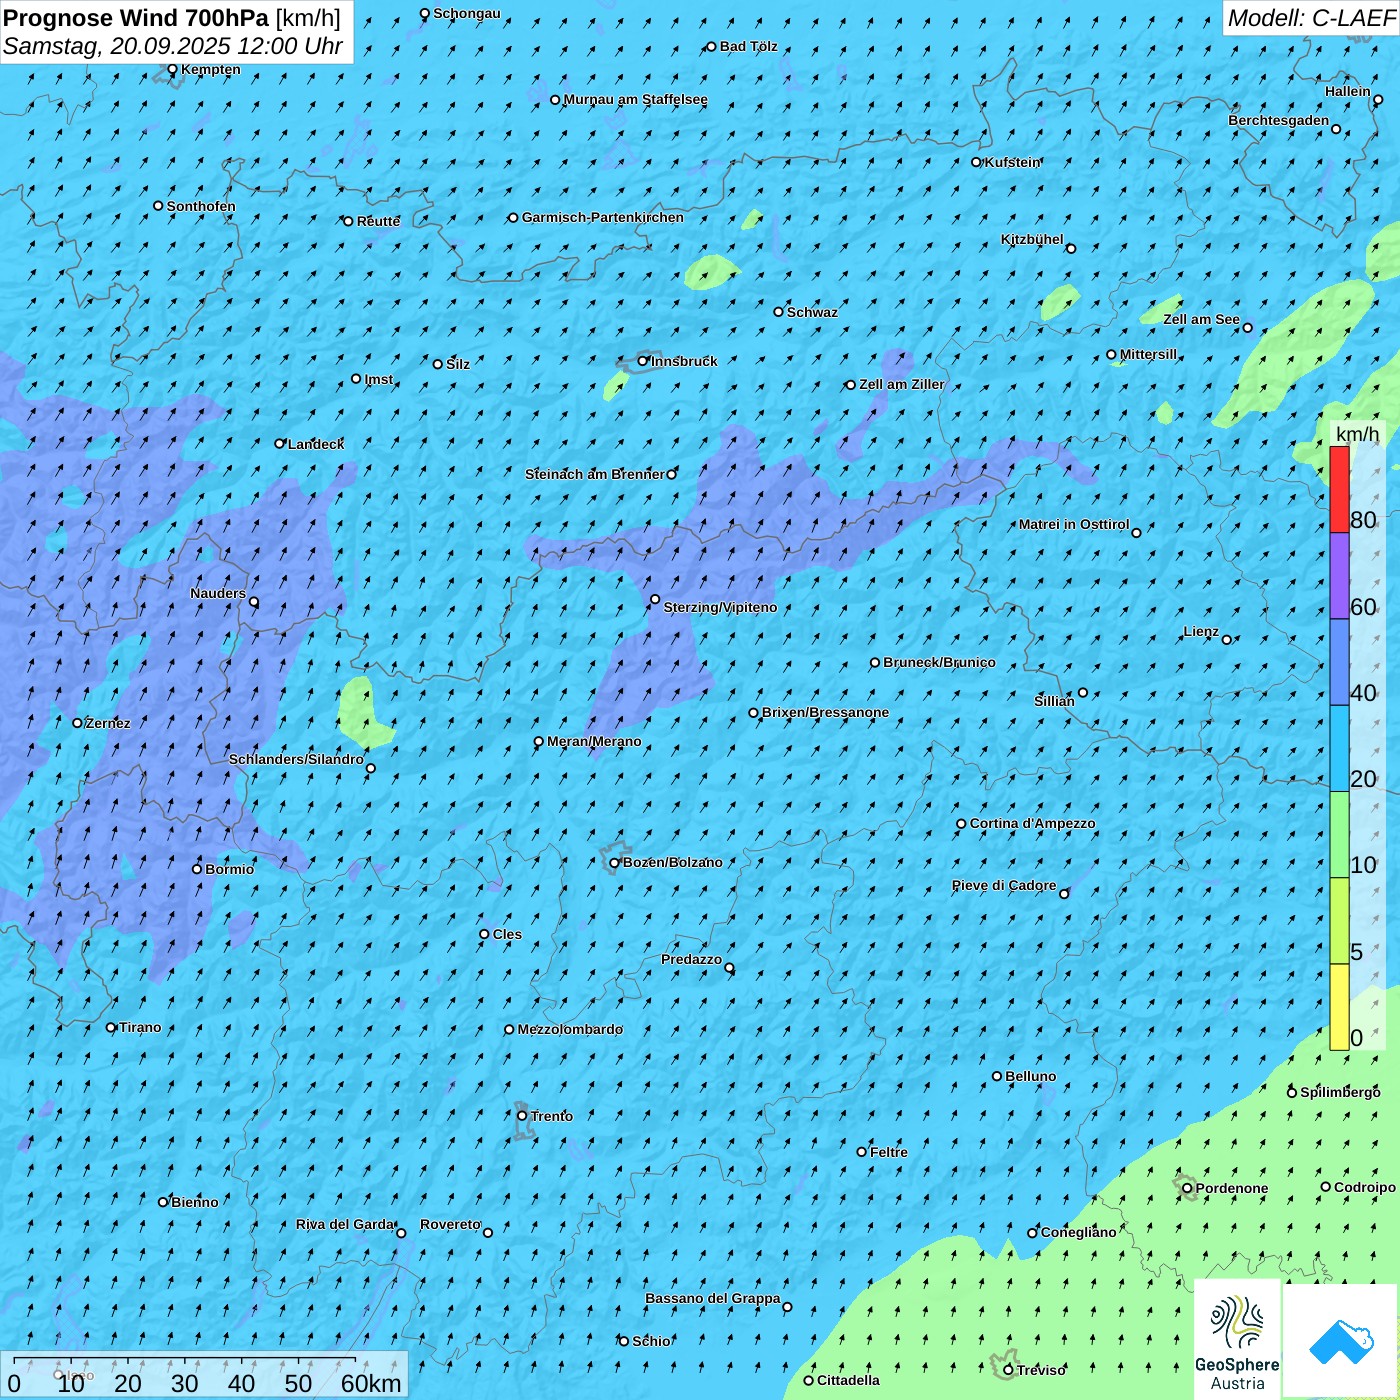Select the purple 60–80 km/h legend color
This screenshot has width=1400, height=1400.
1339,576
